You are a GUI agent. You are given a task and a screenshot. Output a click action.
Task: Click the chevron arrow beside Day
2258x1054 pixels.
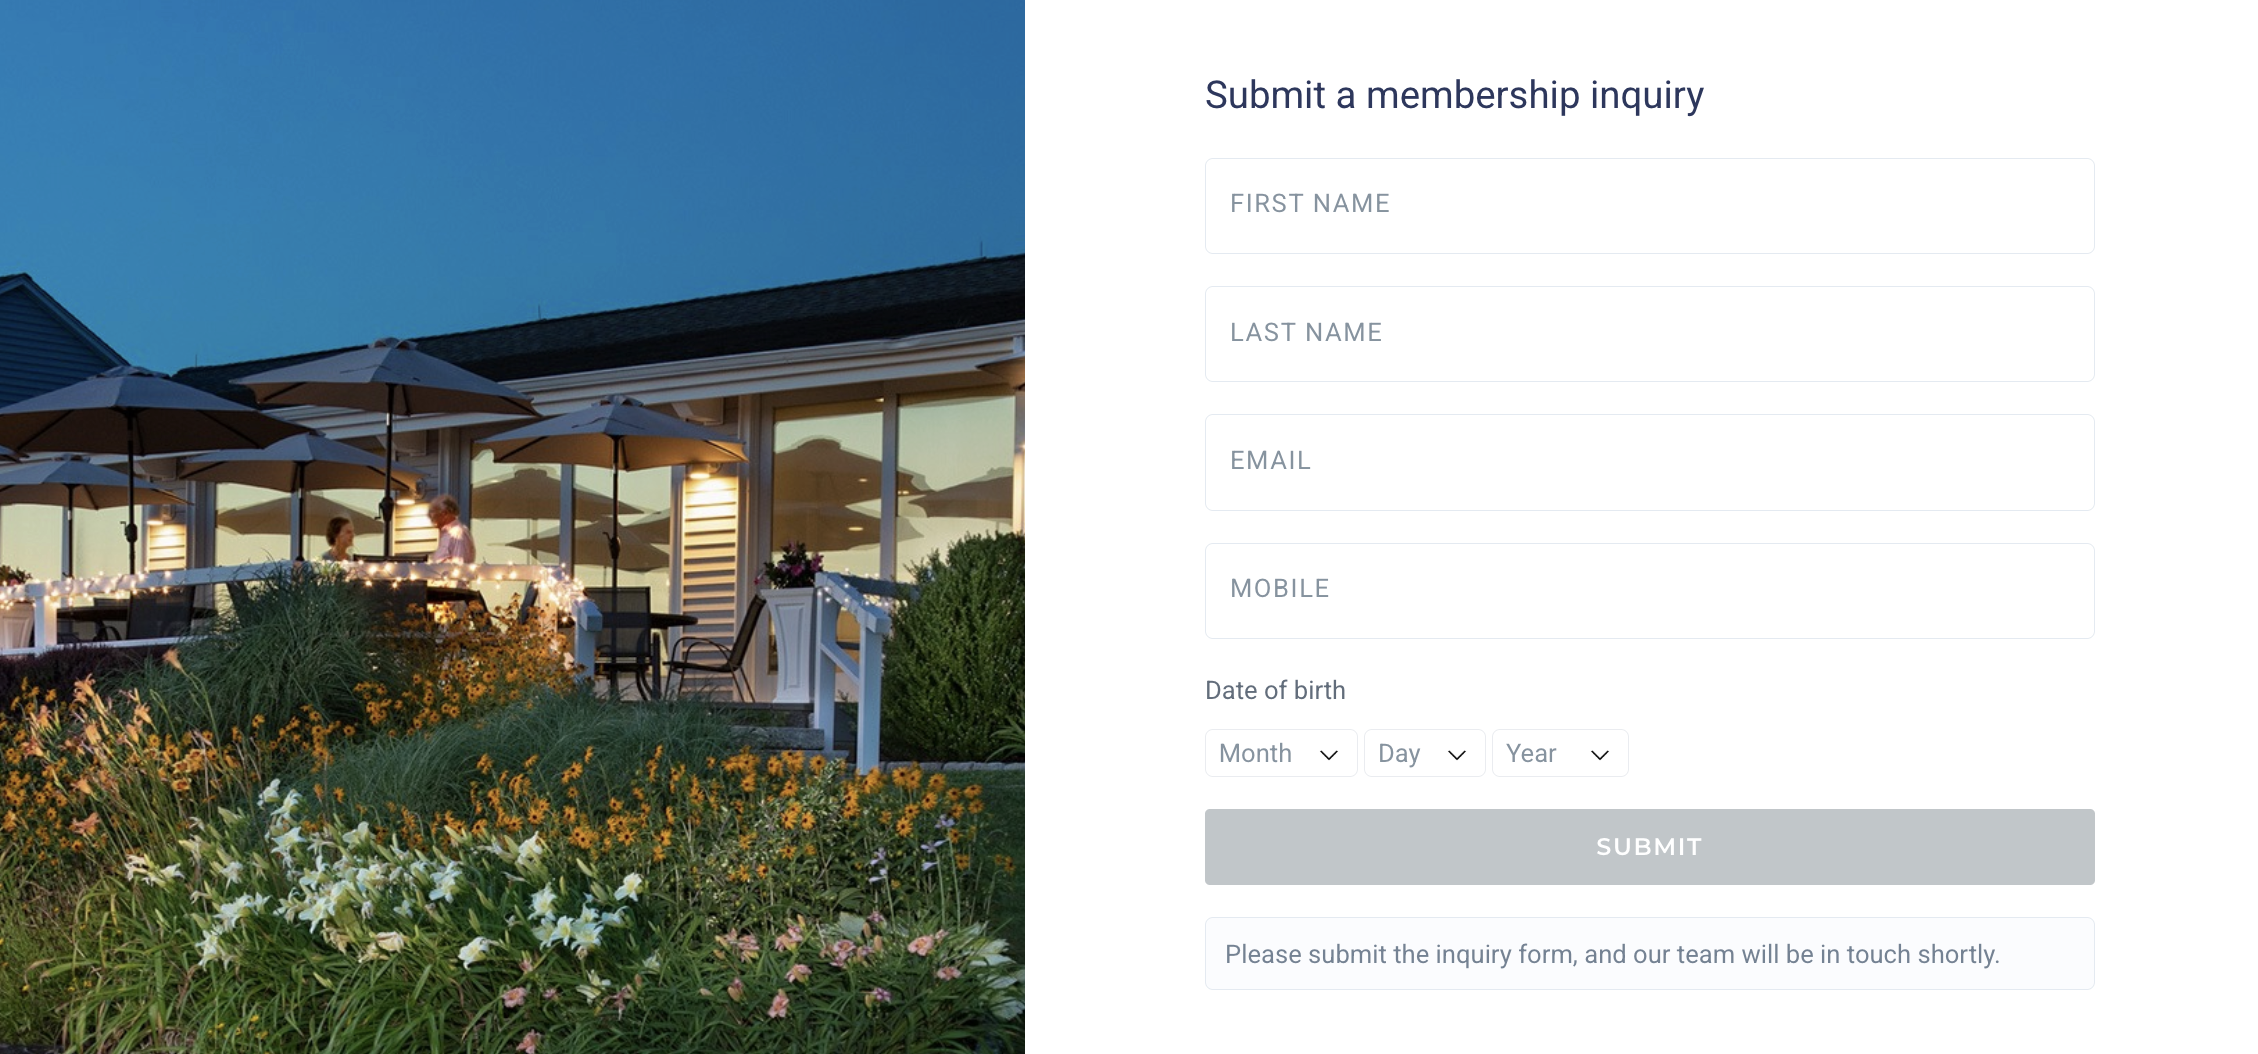coord(1457,755)
